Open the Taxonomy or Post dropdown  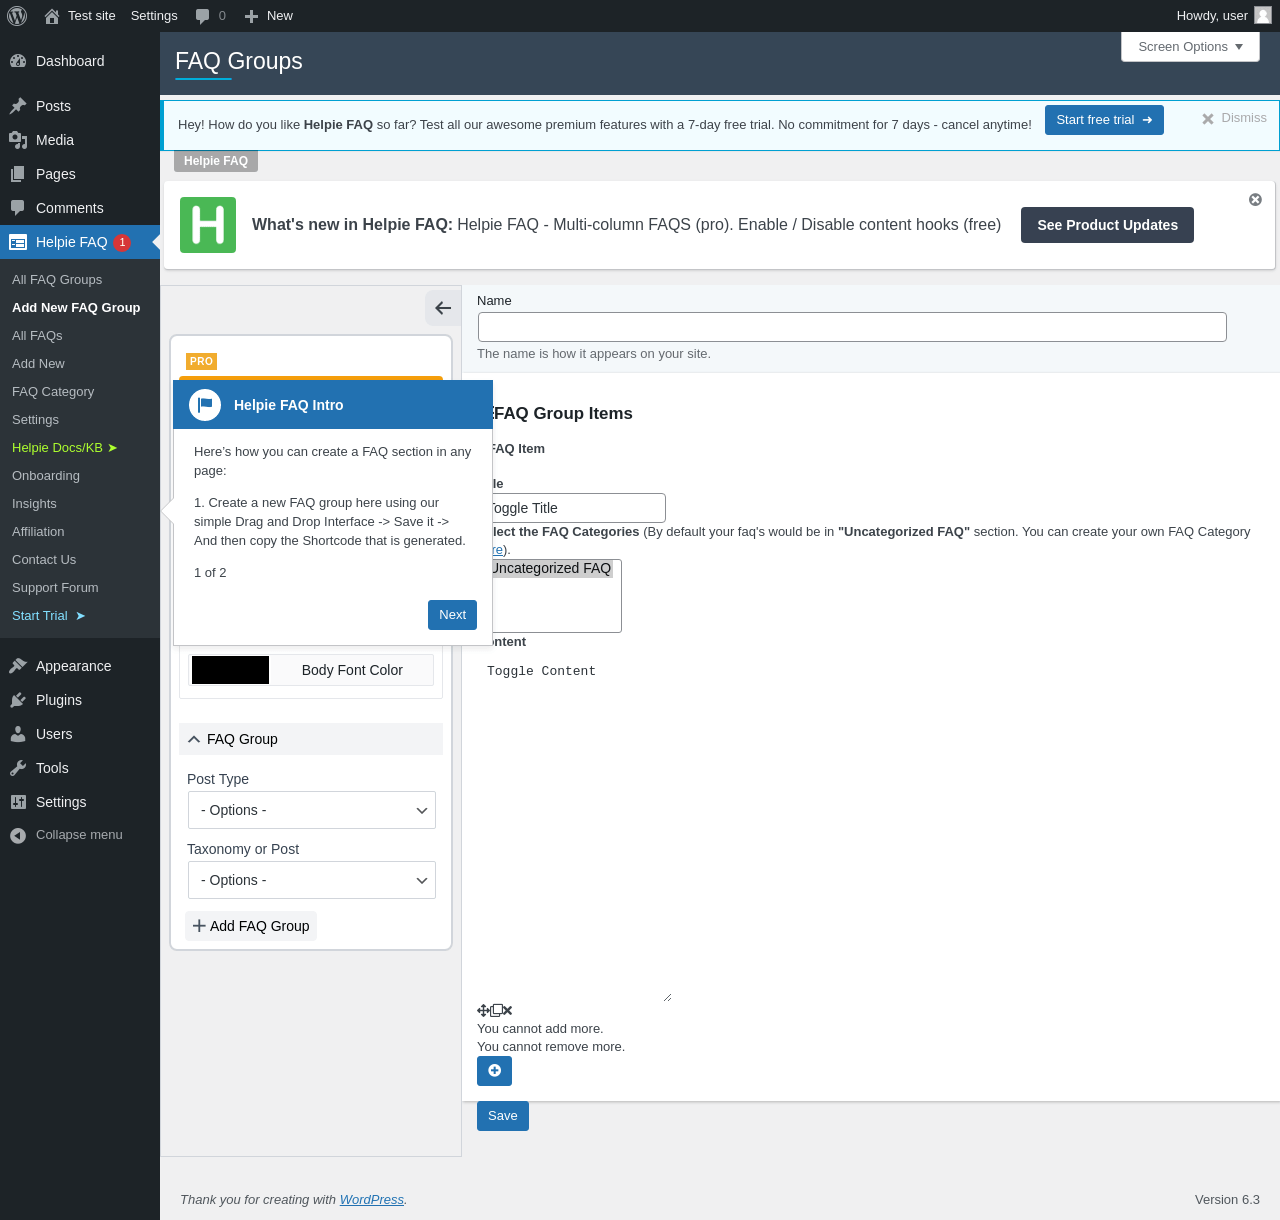tap(312, 880)
